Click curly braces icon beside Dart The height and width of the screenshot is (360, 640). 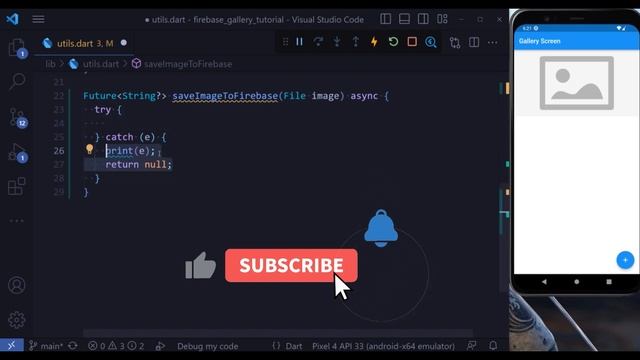pyautogui.click(x=276, y=346)
